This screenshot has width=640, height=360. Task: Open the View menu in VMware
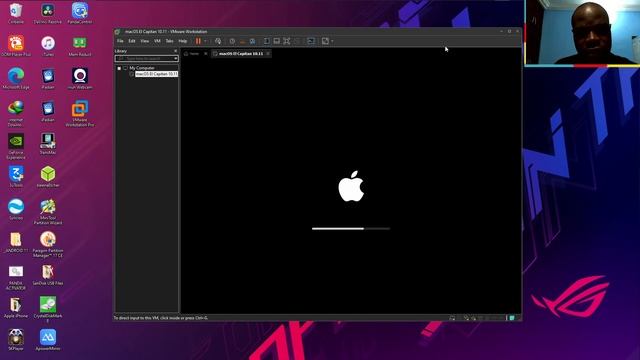tap(144, 41)
